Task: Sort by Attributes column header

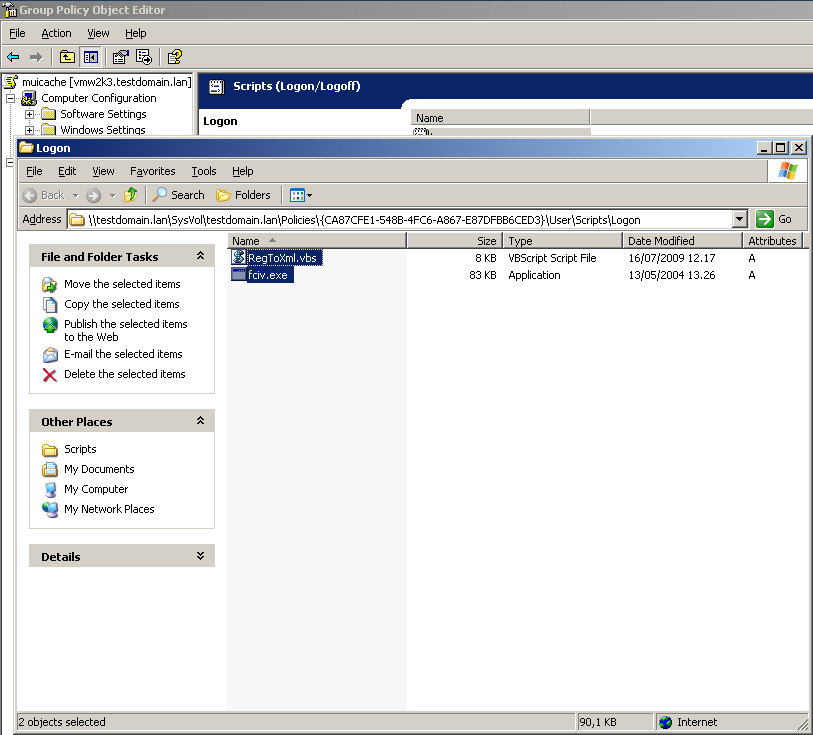Action: (772, 241)
